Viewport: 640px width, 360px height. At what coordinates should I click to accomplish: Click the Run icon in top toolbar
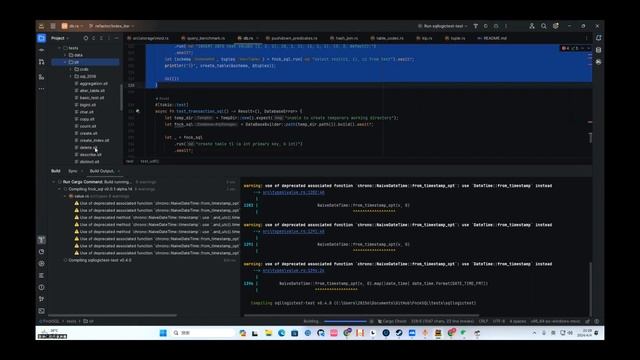point(486,26)
